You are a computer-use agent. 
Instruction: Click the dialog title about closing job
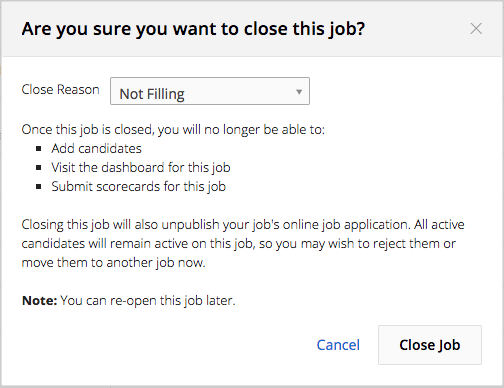193,29
